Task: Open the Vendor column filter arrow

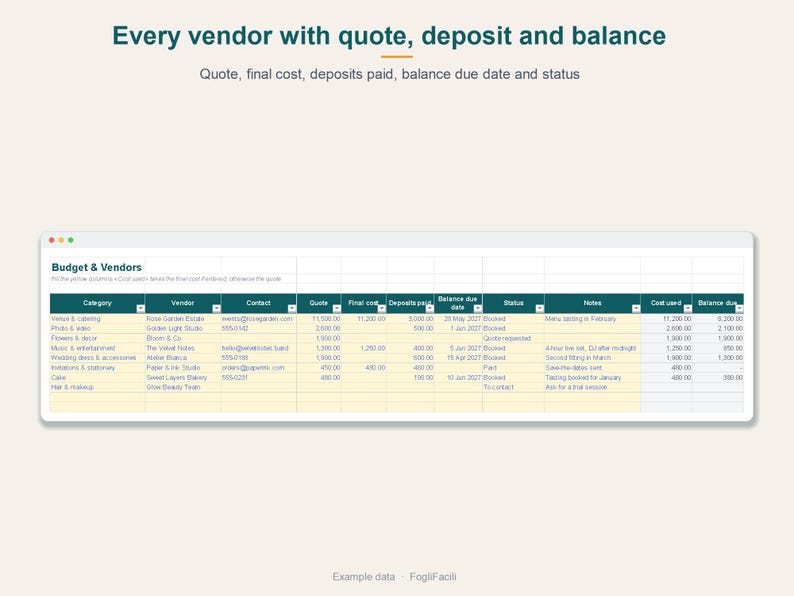Action: [x=216, y=309]
